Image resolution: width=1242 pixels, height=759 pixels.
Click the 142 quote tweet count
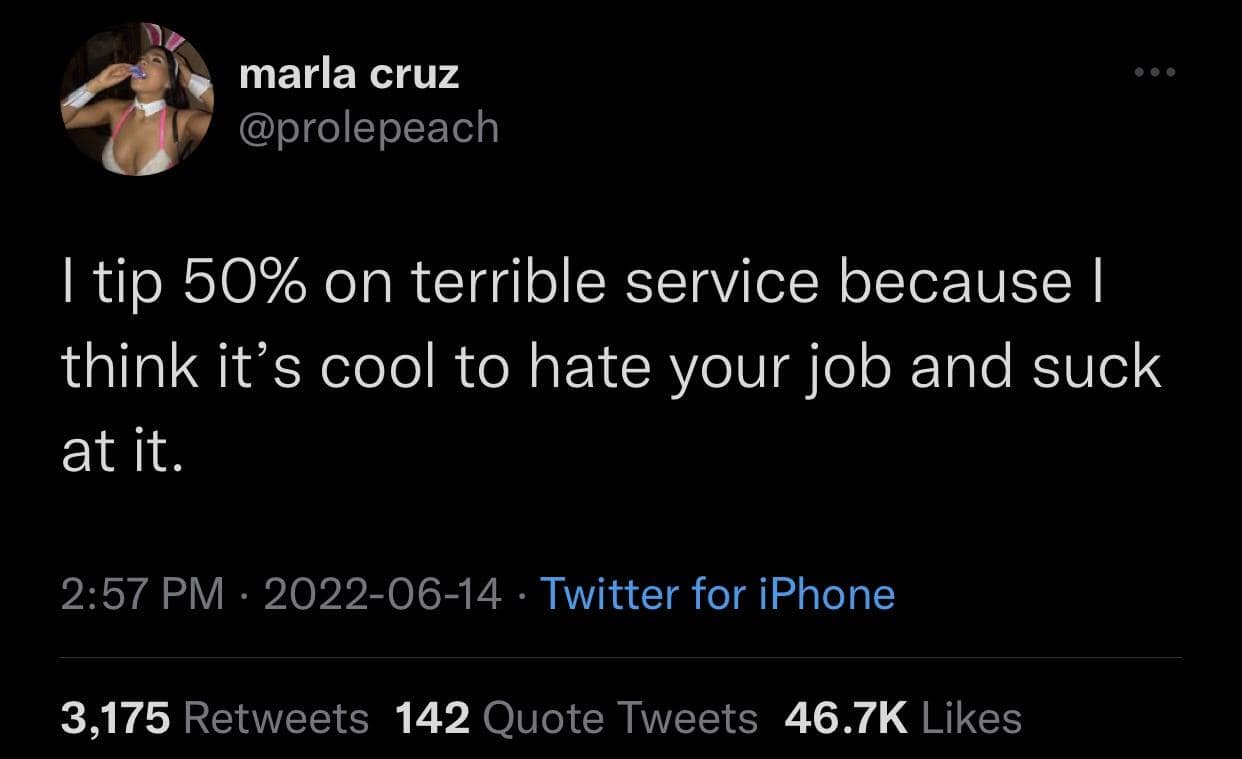(x=432, y=717)
